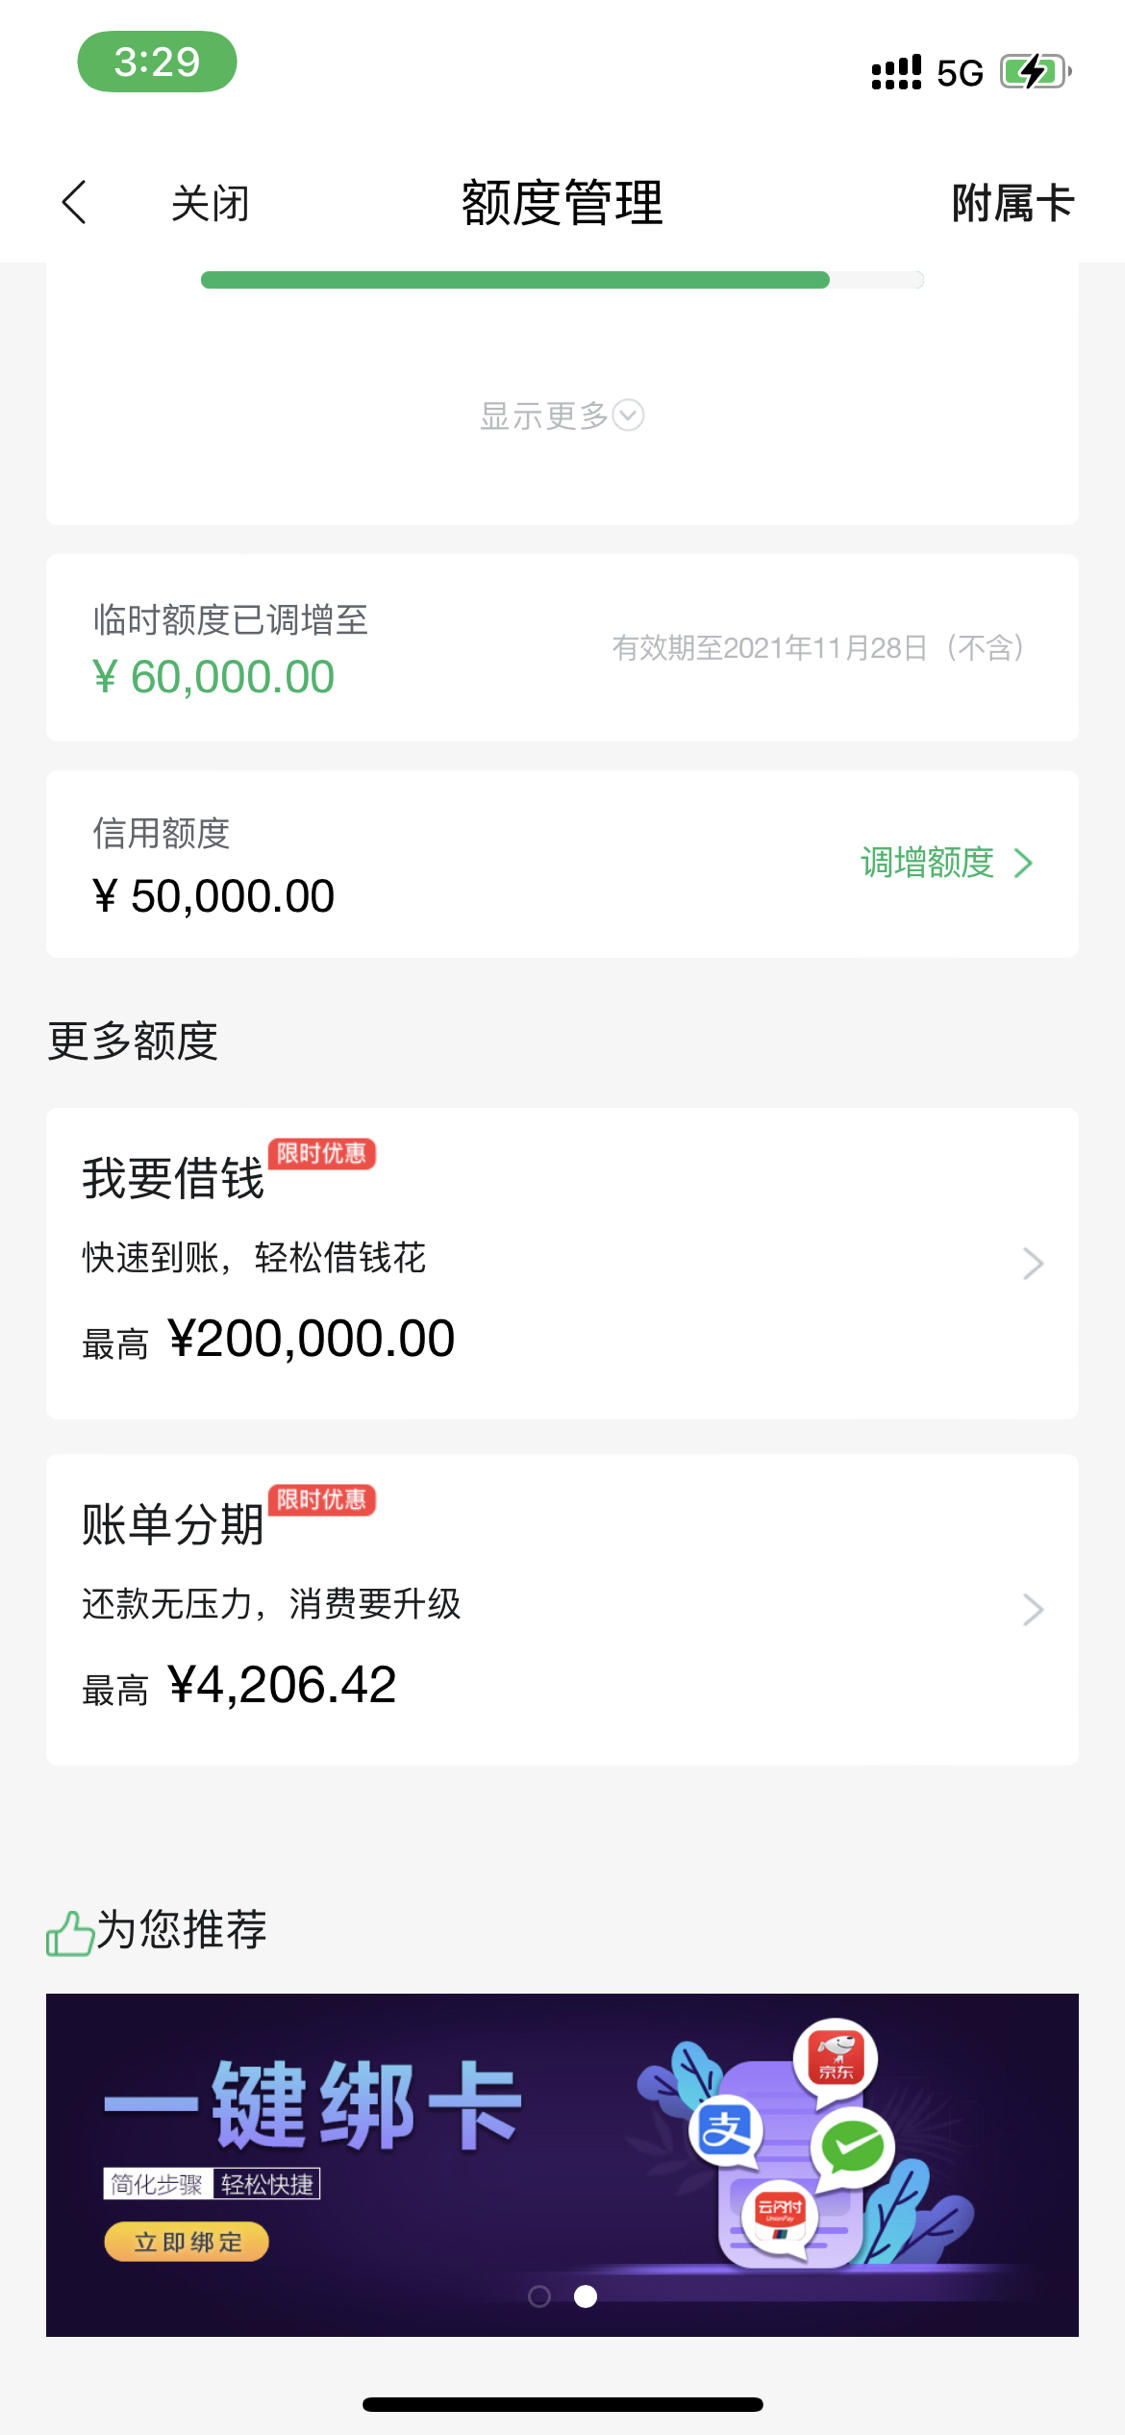Tap the Alipay 支 icon in banner
This screenshot has width=1125, height=2435.
726,2130
